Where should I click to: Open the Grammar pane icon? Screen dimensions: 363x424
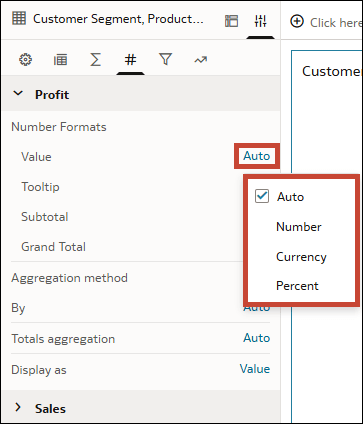pos(231,21)
